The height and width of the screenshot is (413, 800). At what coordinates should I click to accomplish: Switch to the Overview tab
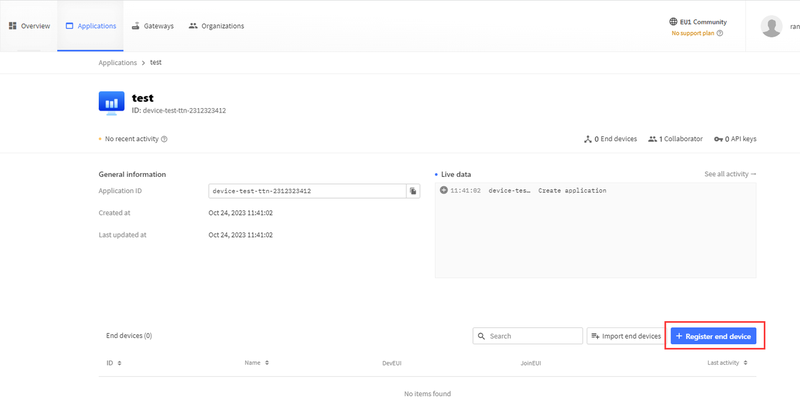pos(29,26)
